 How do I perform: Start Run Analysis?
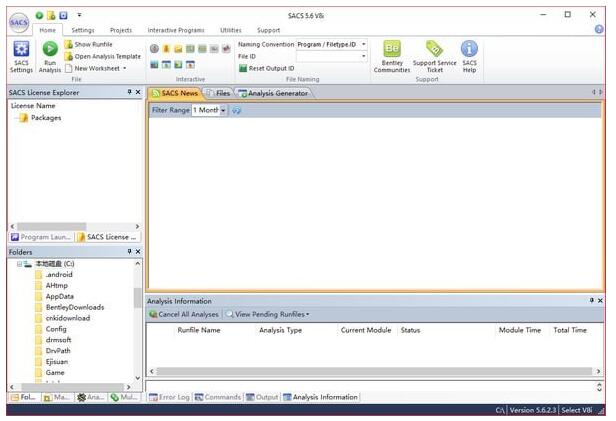(x=50, y=57)
